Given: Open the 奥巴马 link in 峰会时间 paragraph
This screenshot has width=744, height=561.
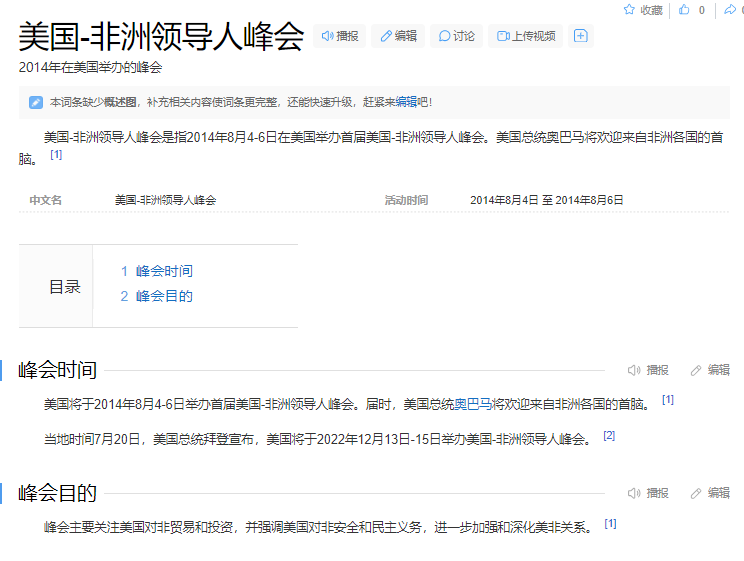Looking at the screenshot, I should pyautogui.click(x=473, y=404).
